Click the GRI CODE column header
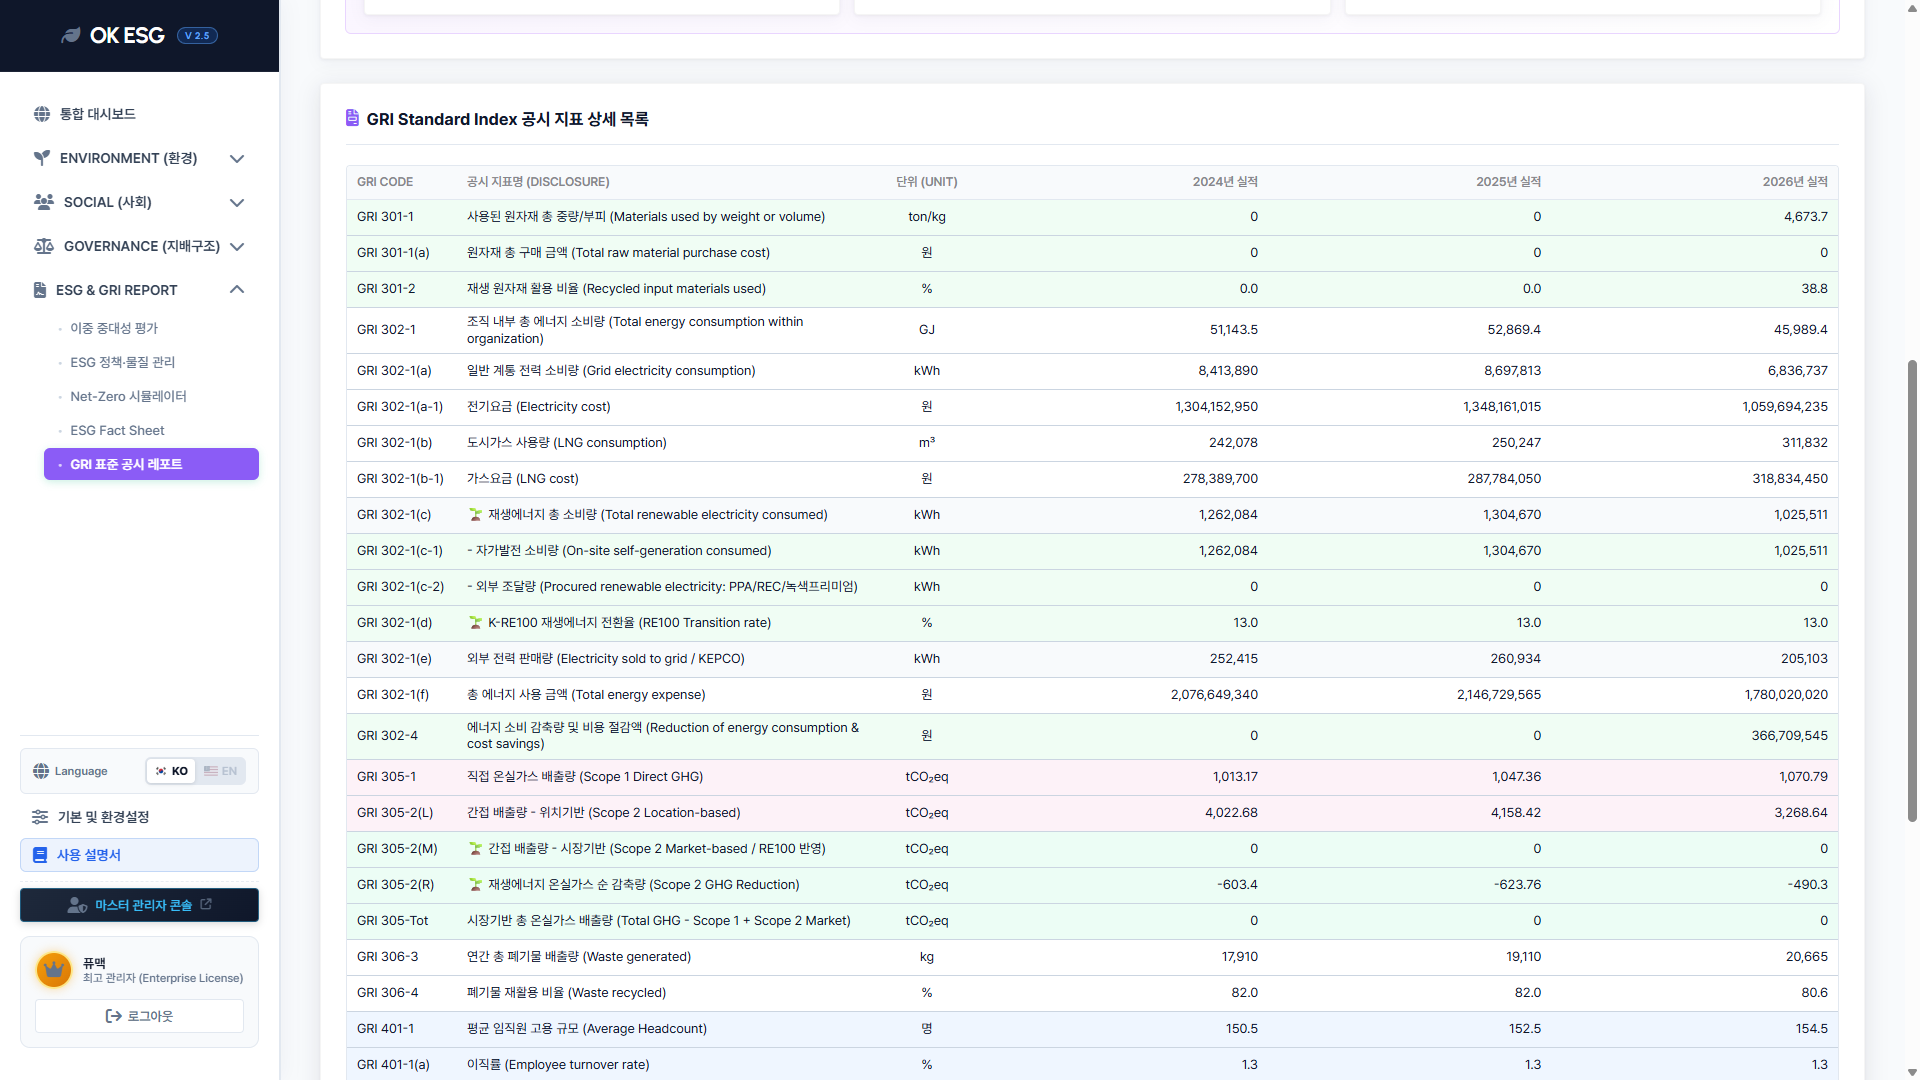The height and width of the screenshot is (1080, 1920). pyautogui.click(x=385, y=182)
